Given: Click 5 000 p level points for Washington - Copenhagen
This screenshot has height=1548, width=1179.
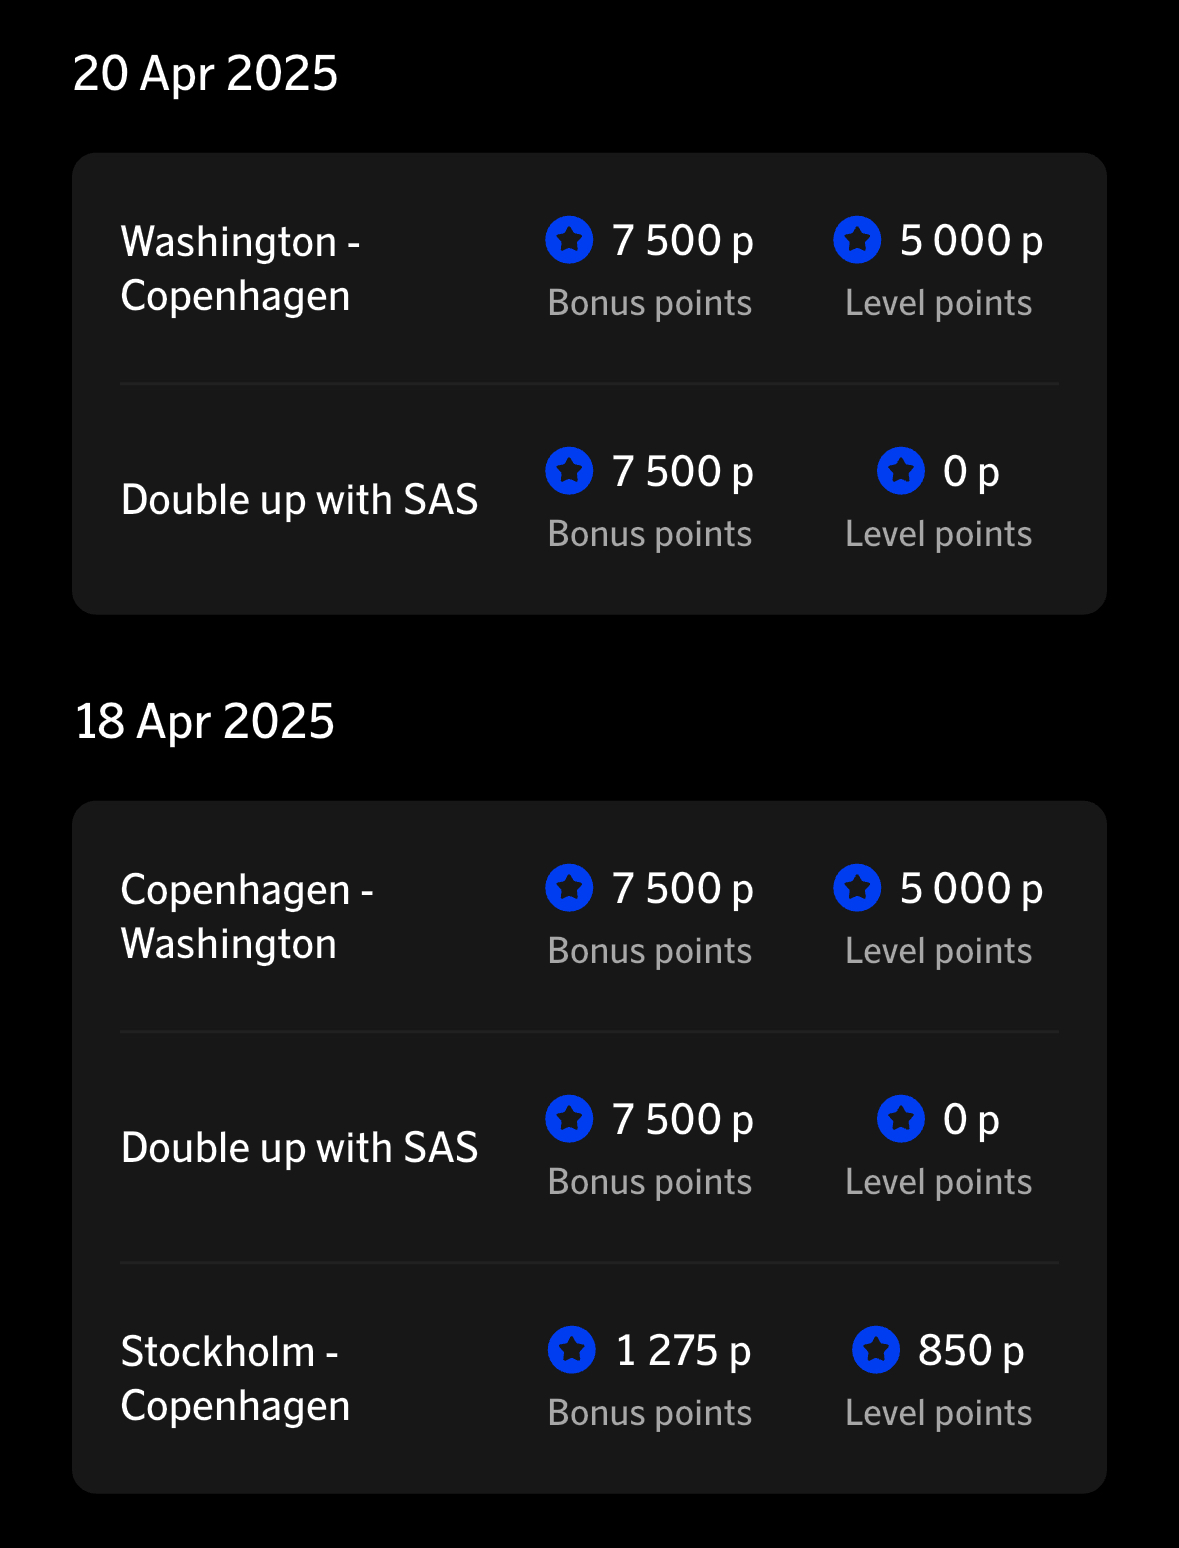Looking at the screenshot, I should pyautogui.click(x=971, y=240).
